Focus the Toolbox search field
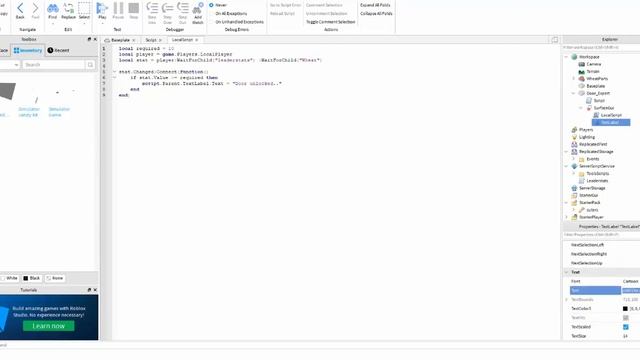 (x=53, y=65)
